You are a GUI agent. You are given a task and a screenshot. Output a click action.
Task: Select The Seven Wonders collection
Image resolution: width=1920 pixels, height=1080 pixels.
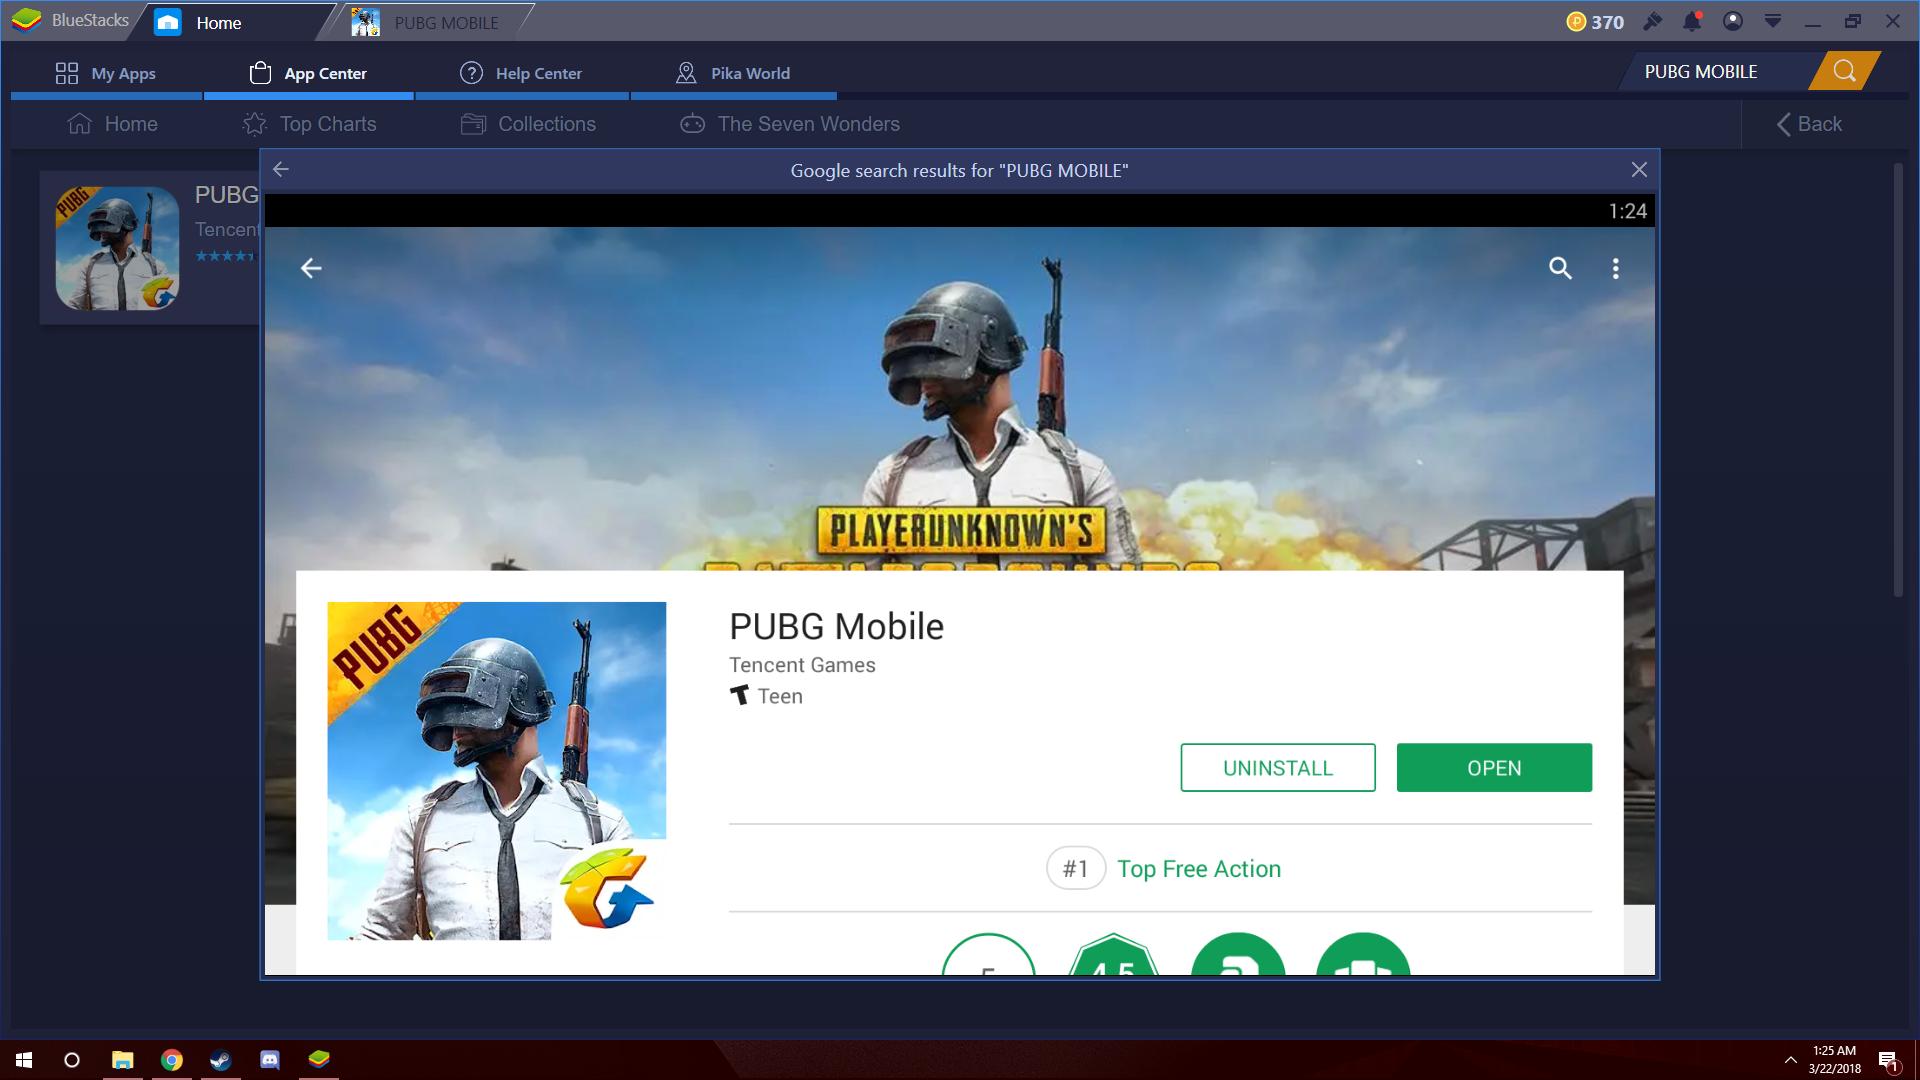coord(808,123)
